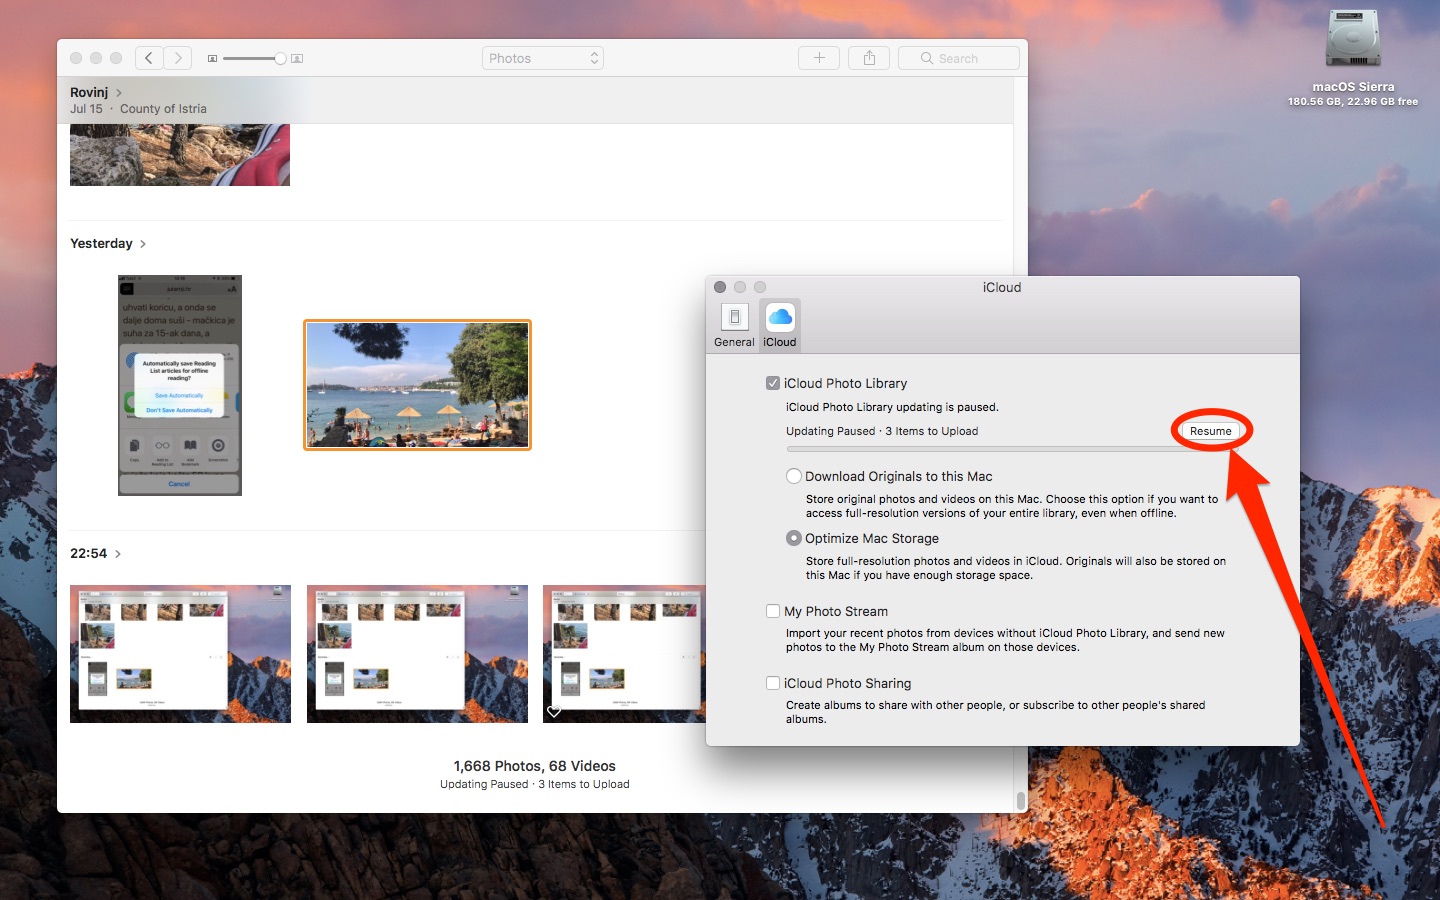Click the back navigation arrow in Photos
Screen dimensions: 1440x900
(149, 58)
